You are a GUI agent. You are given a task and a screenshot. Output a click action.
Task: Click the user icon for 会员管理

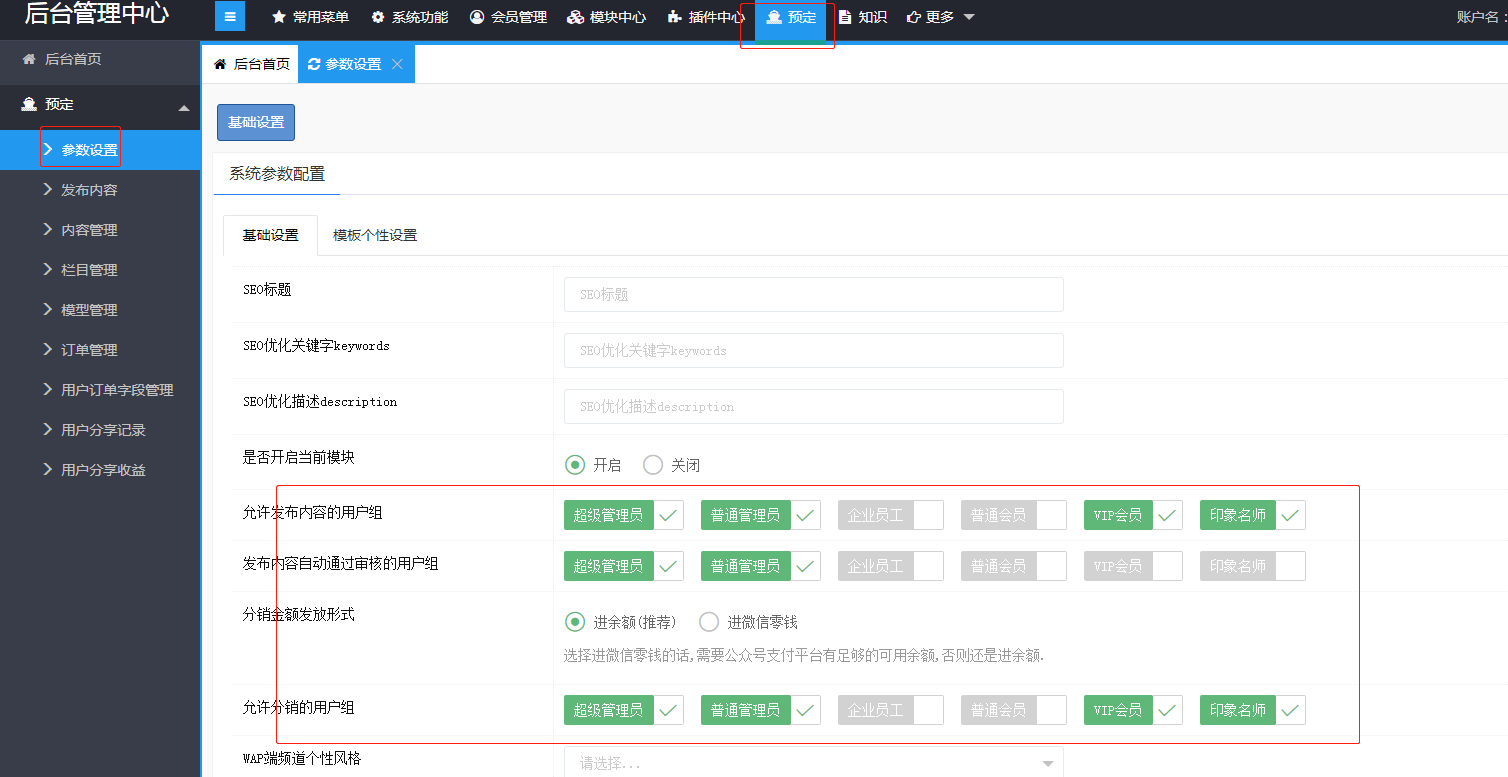click(476, 17)
